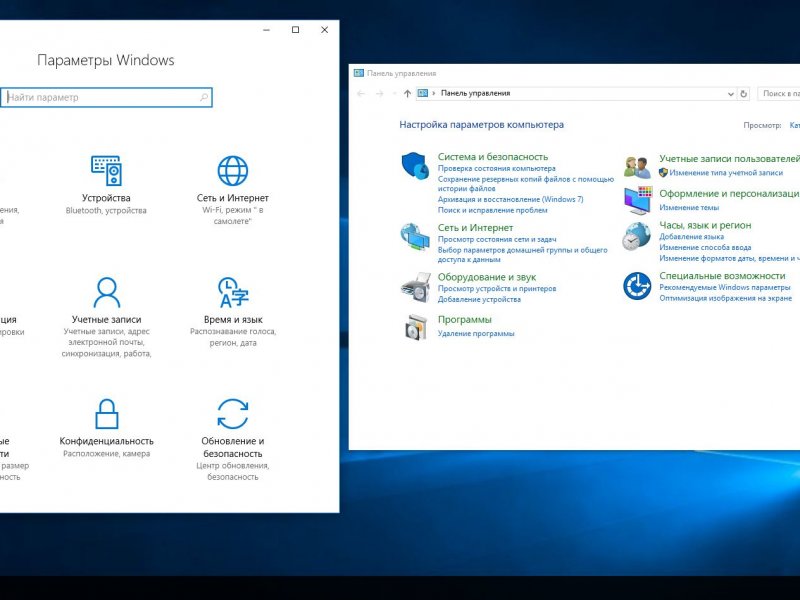Open the Время и язык icon
Viewport: 800px width, 600px height.
coord(233,292)
